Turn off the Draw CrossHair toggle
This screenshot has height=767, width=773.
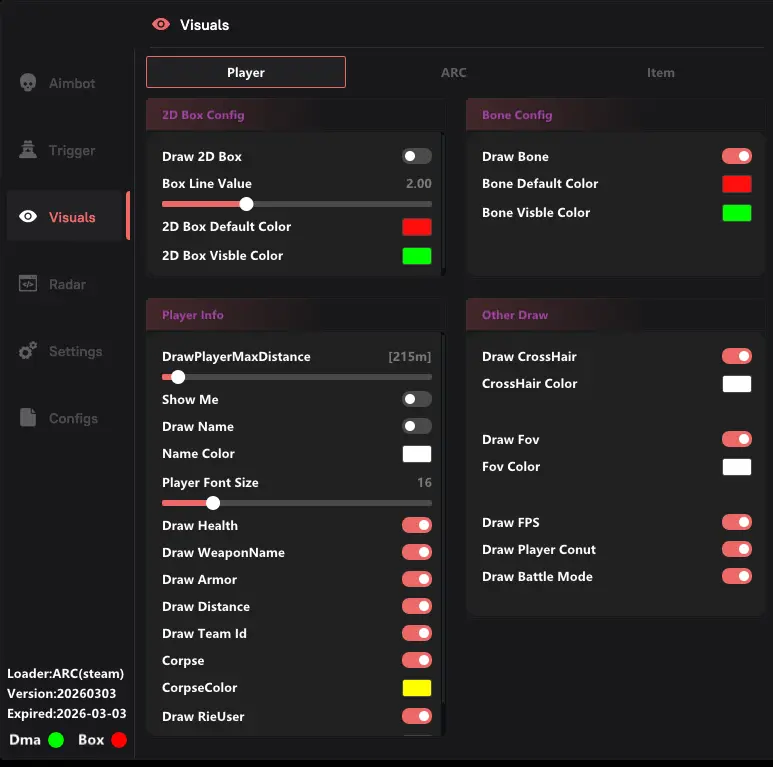pos(737,356)
